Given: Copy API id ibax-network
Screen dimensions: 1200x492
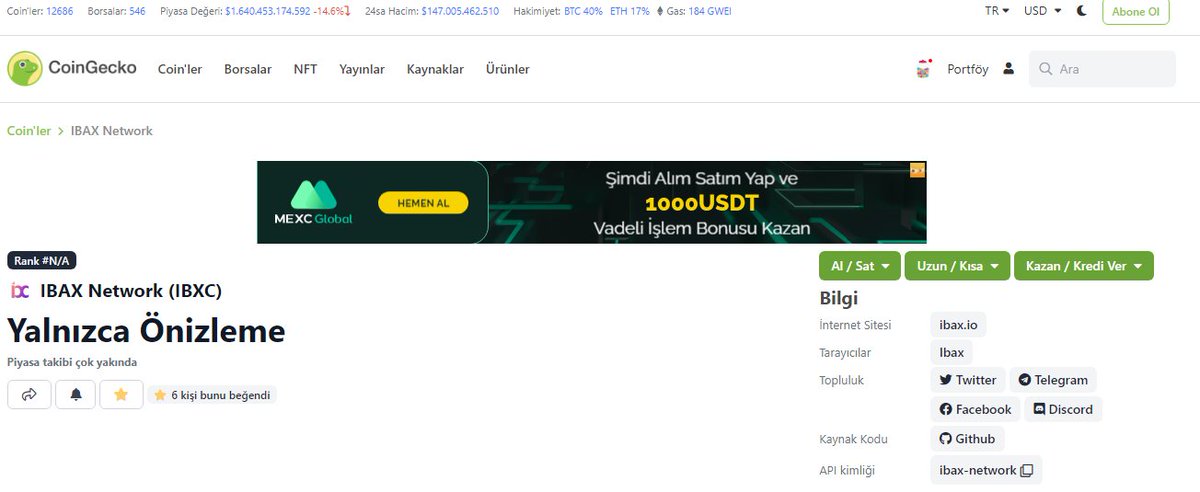Looking at the screenshot, I should [1026, 470].
